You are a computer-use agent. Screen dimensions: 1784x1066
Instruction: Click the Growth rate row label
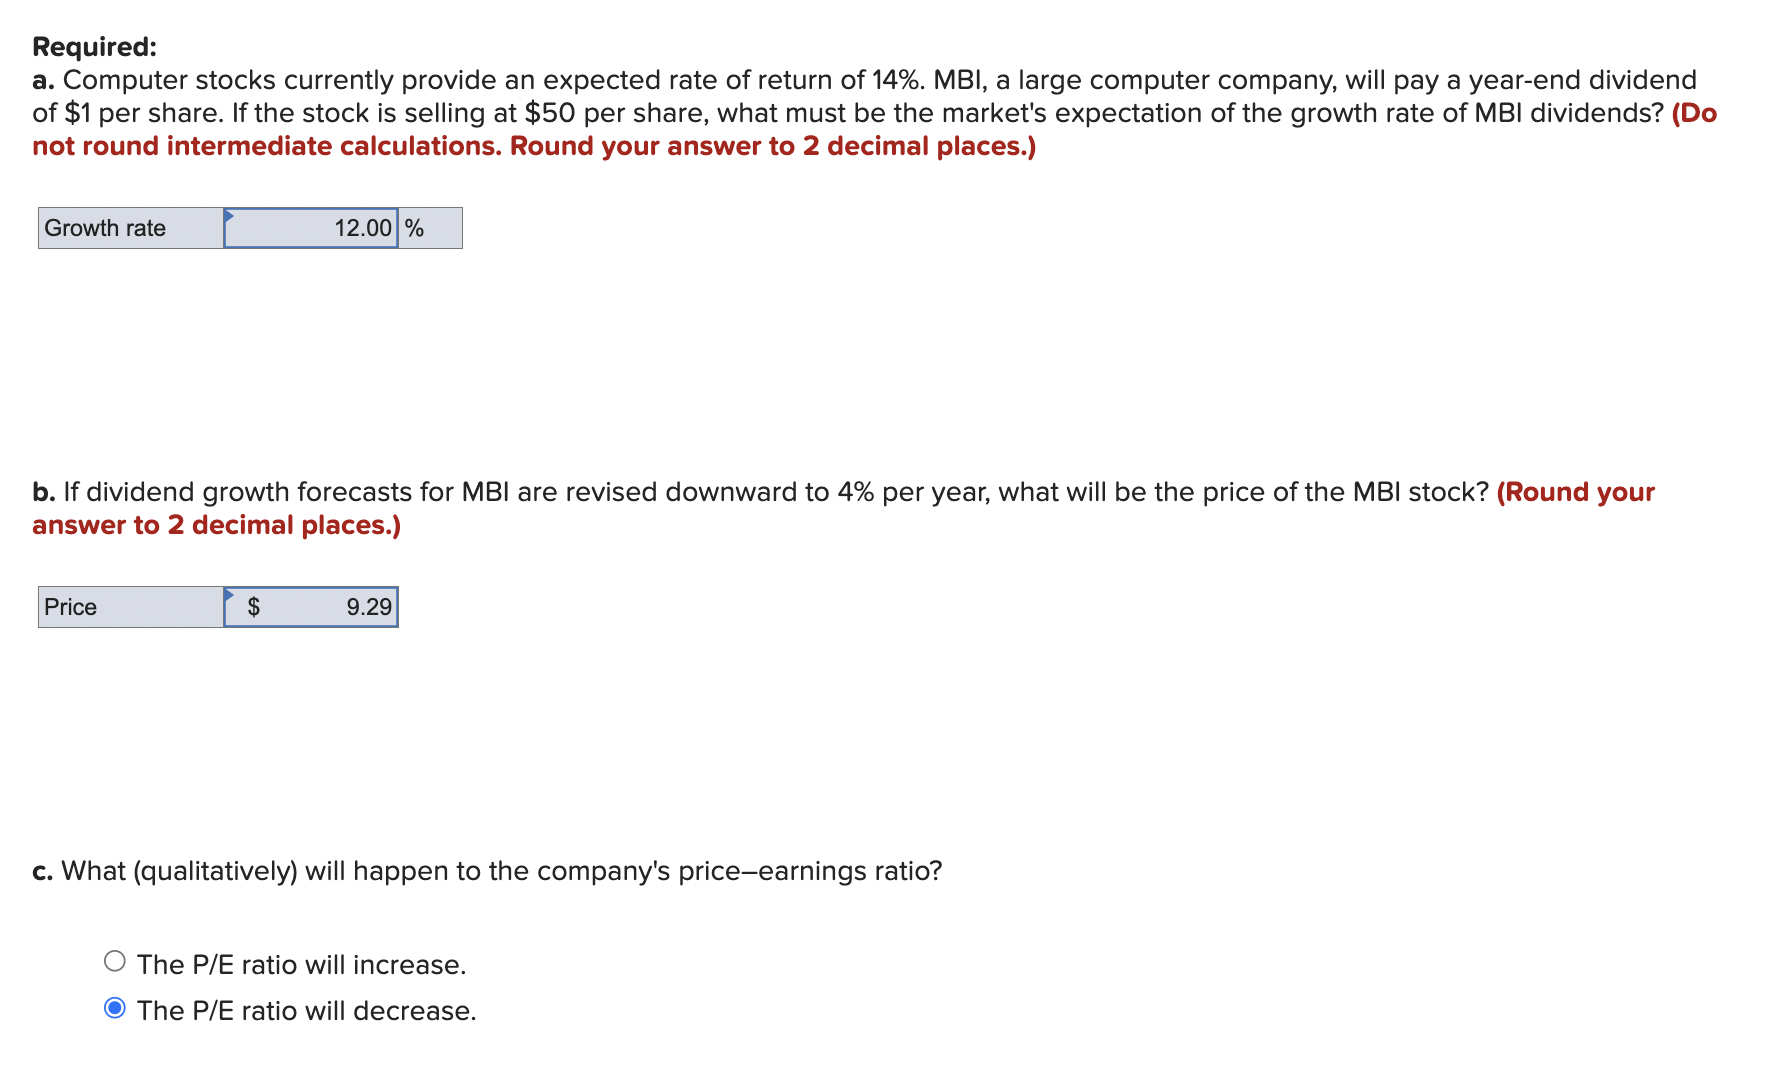[103, 227]
